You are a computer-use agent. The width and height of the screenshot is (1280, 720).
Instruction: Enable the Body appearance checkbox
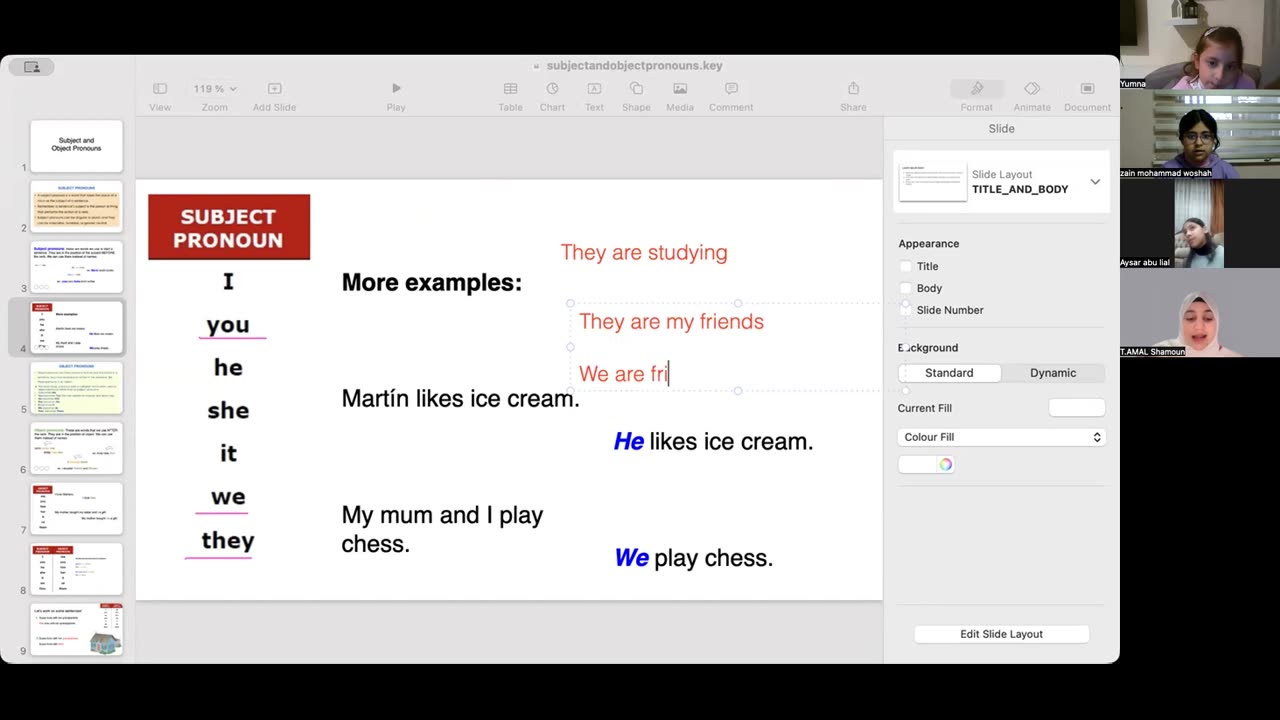[x=906, y=288]
